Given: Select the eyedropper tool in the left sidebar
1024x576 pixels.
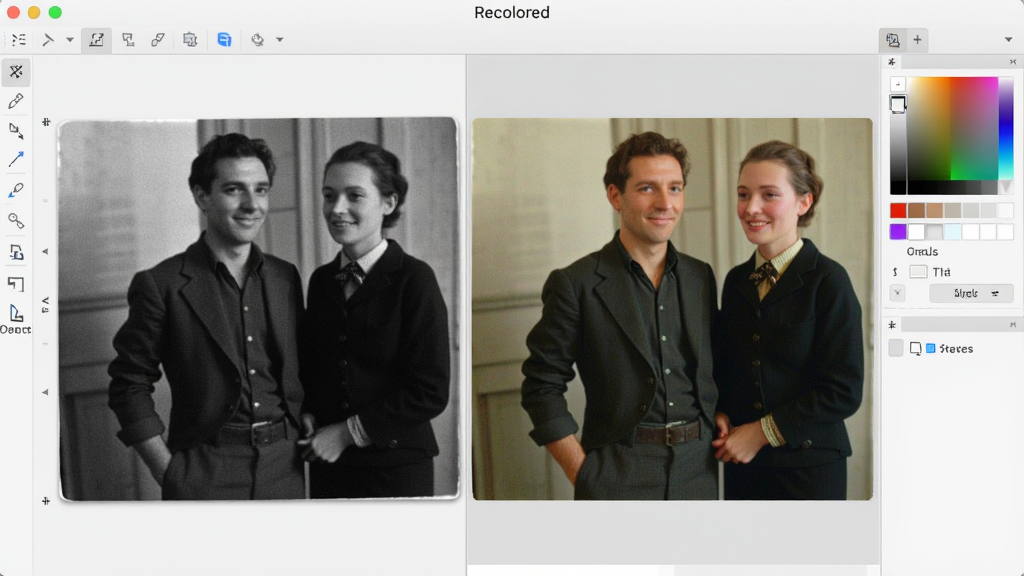Looking at the screenshot, I should (x=16, y=101).
